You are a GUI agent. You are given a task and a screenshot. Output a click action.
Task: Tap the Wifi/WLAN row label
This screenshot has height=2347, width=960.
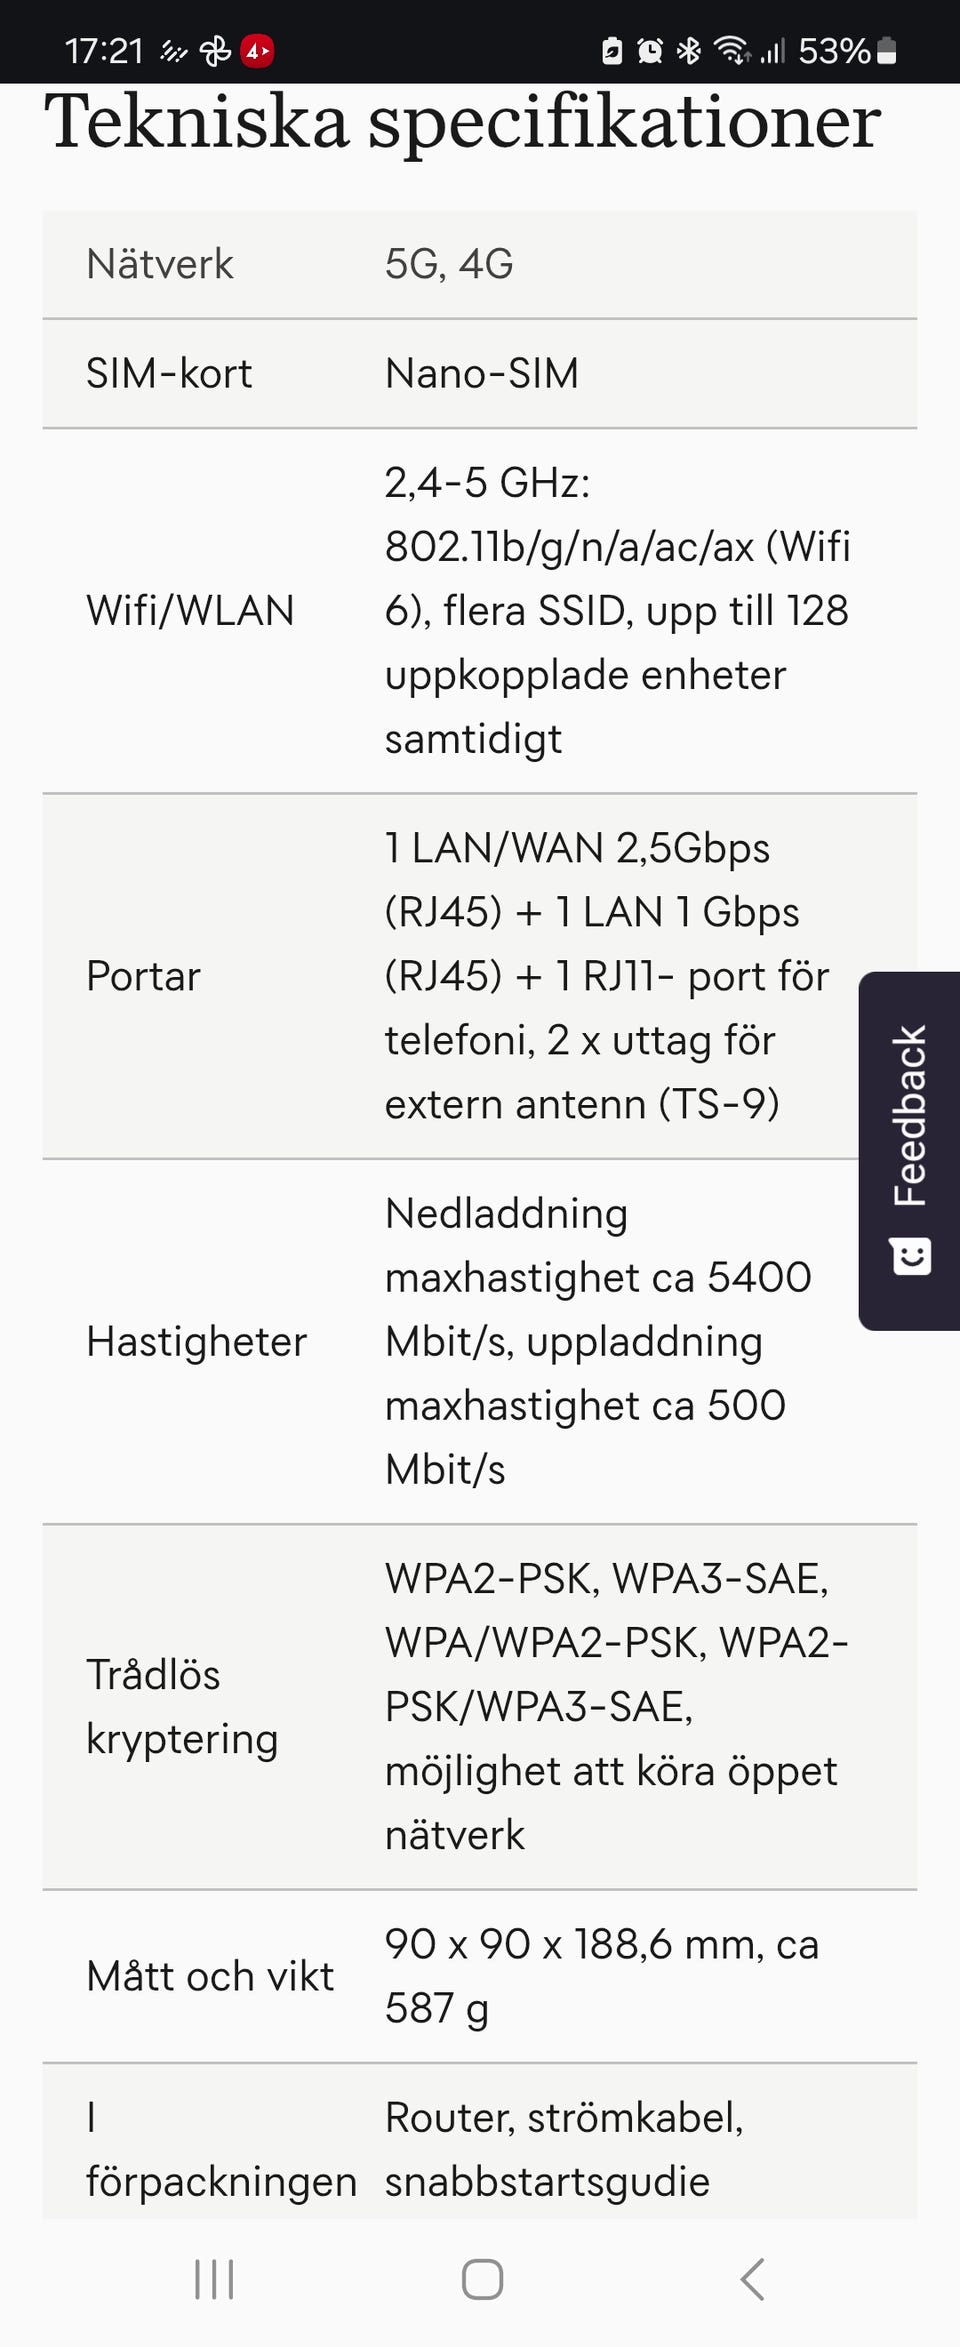coord(190,611)
